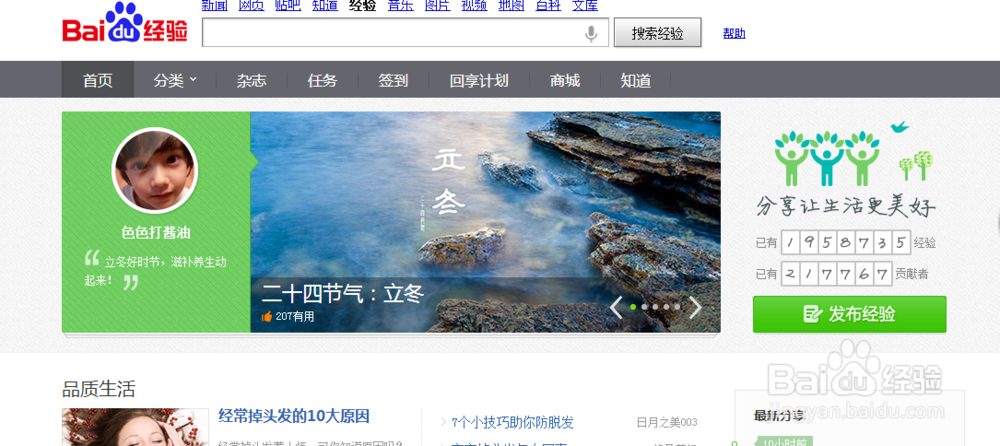Click the thumbs-up icon beside 207有用
Viewport: 1000px width, 446px height.
pyautogui.click(x=267, y=316)
